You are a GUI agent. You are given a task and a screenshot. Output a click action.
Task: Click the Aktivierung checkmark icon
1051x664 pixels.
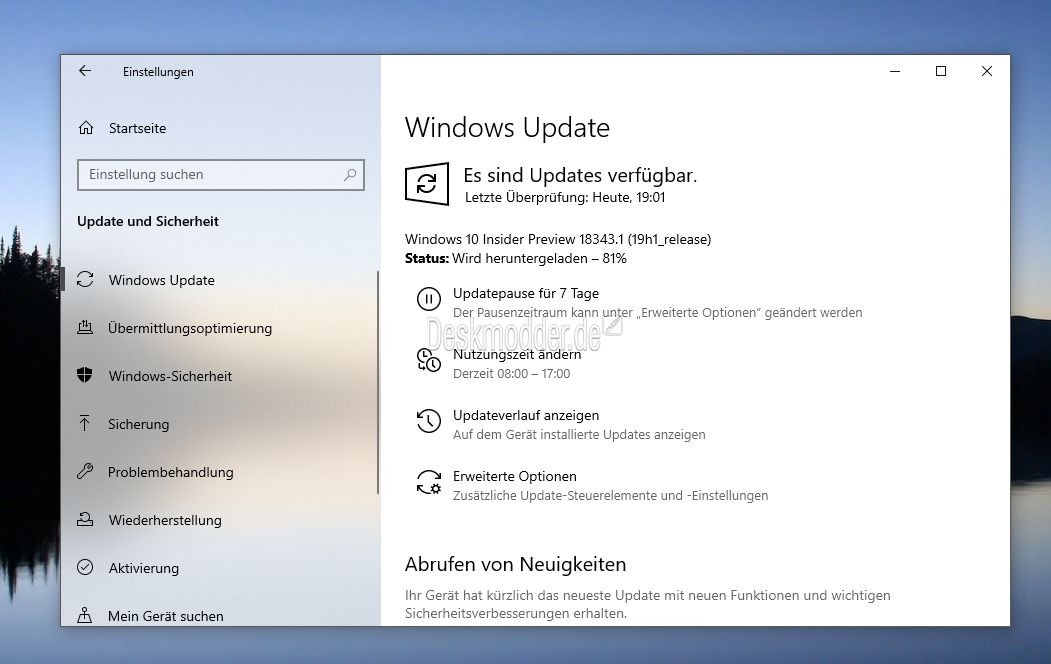click(x=85, y=568)
